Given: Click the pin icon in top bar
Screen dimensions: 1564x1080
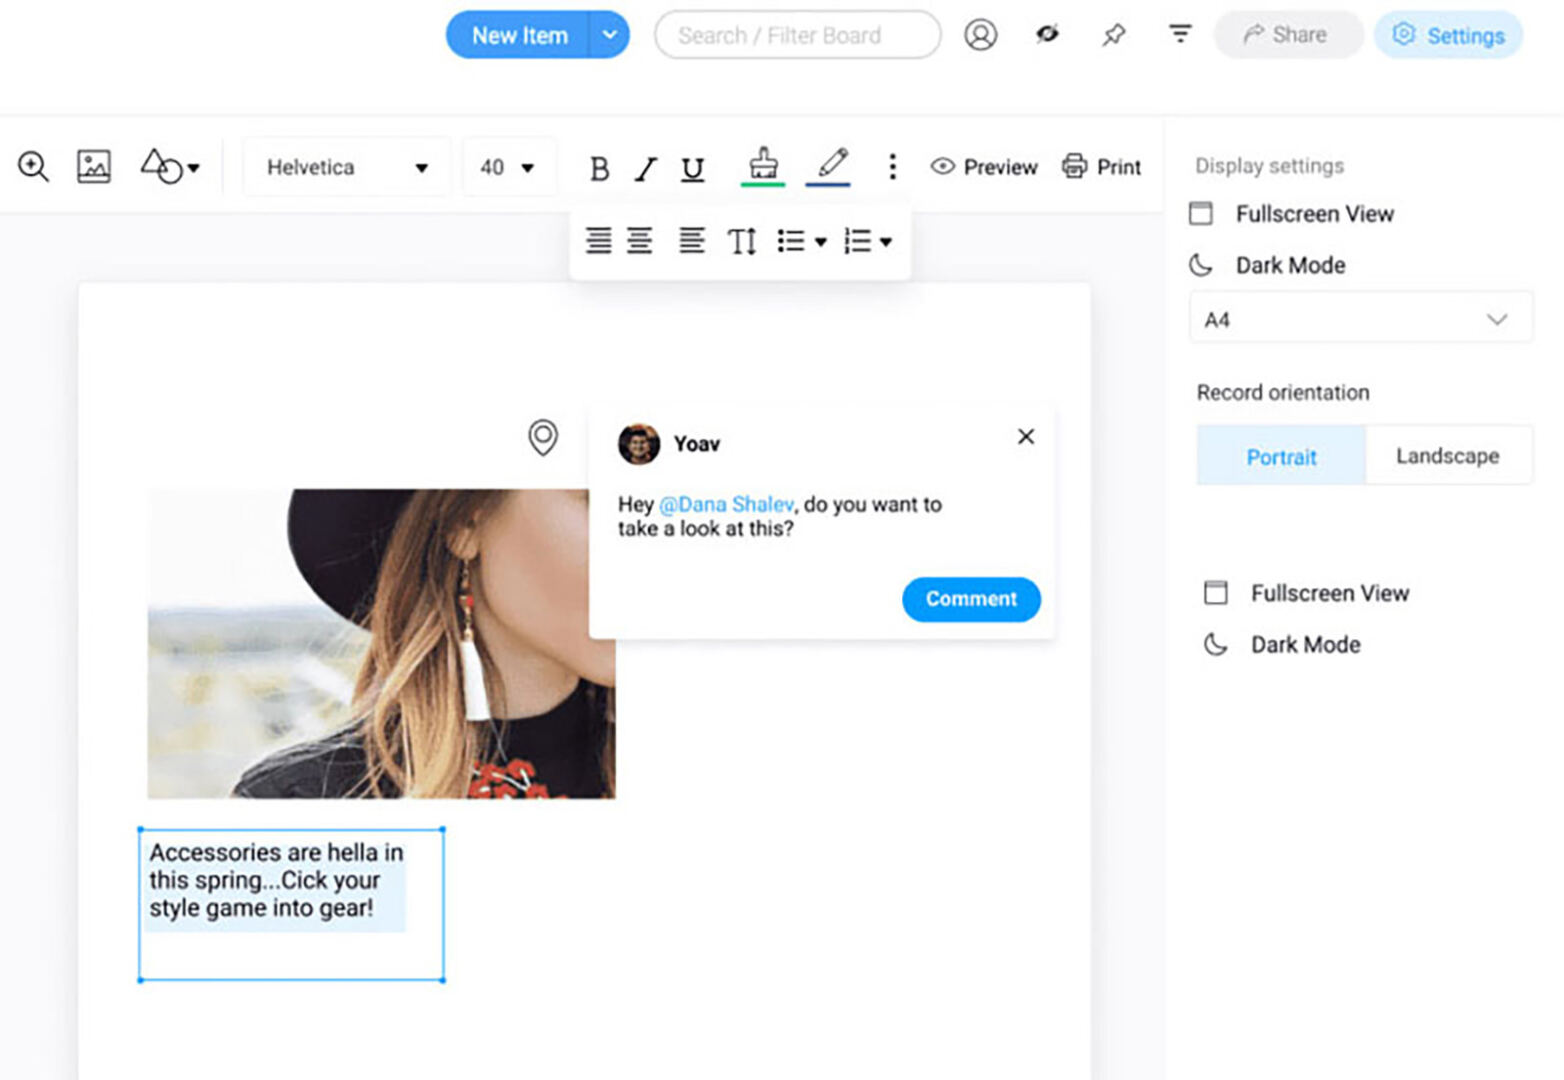Looking at the screenshot, I should point(1113,35).
